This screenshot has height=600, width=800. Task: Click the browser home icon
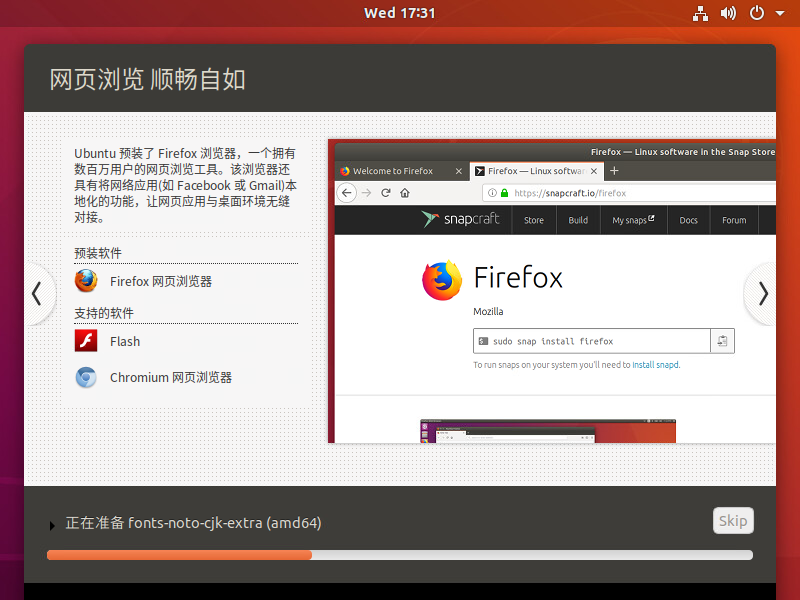405,193
